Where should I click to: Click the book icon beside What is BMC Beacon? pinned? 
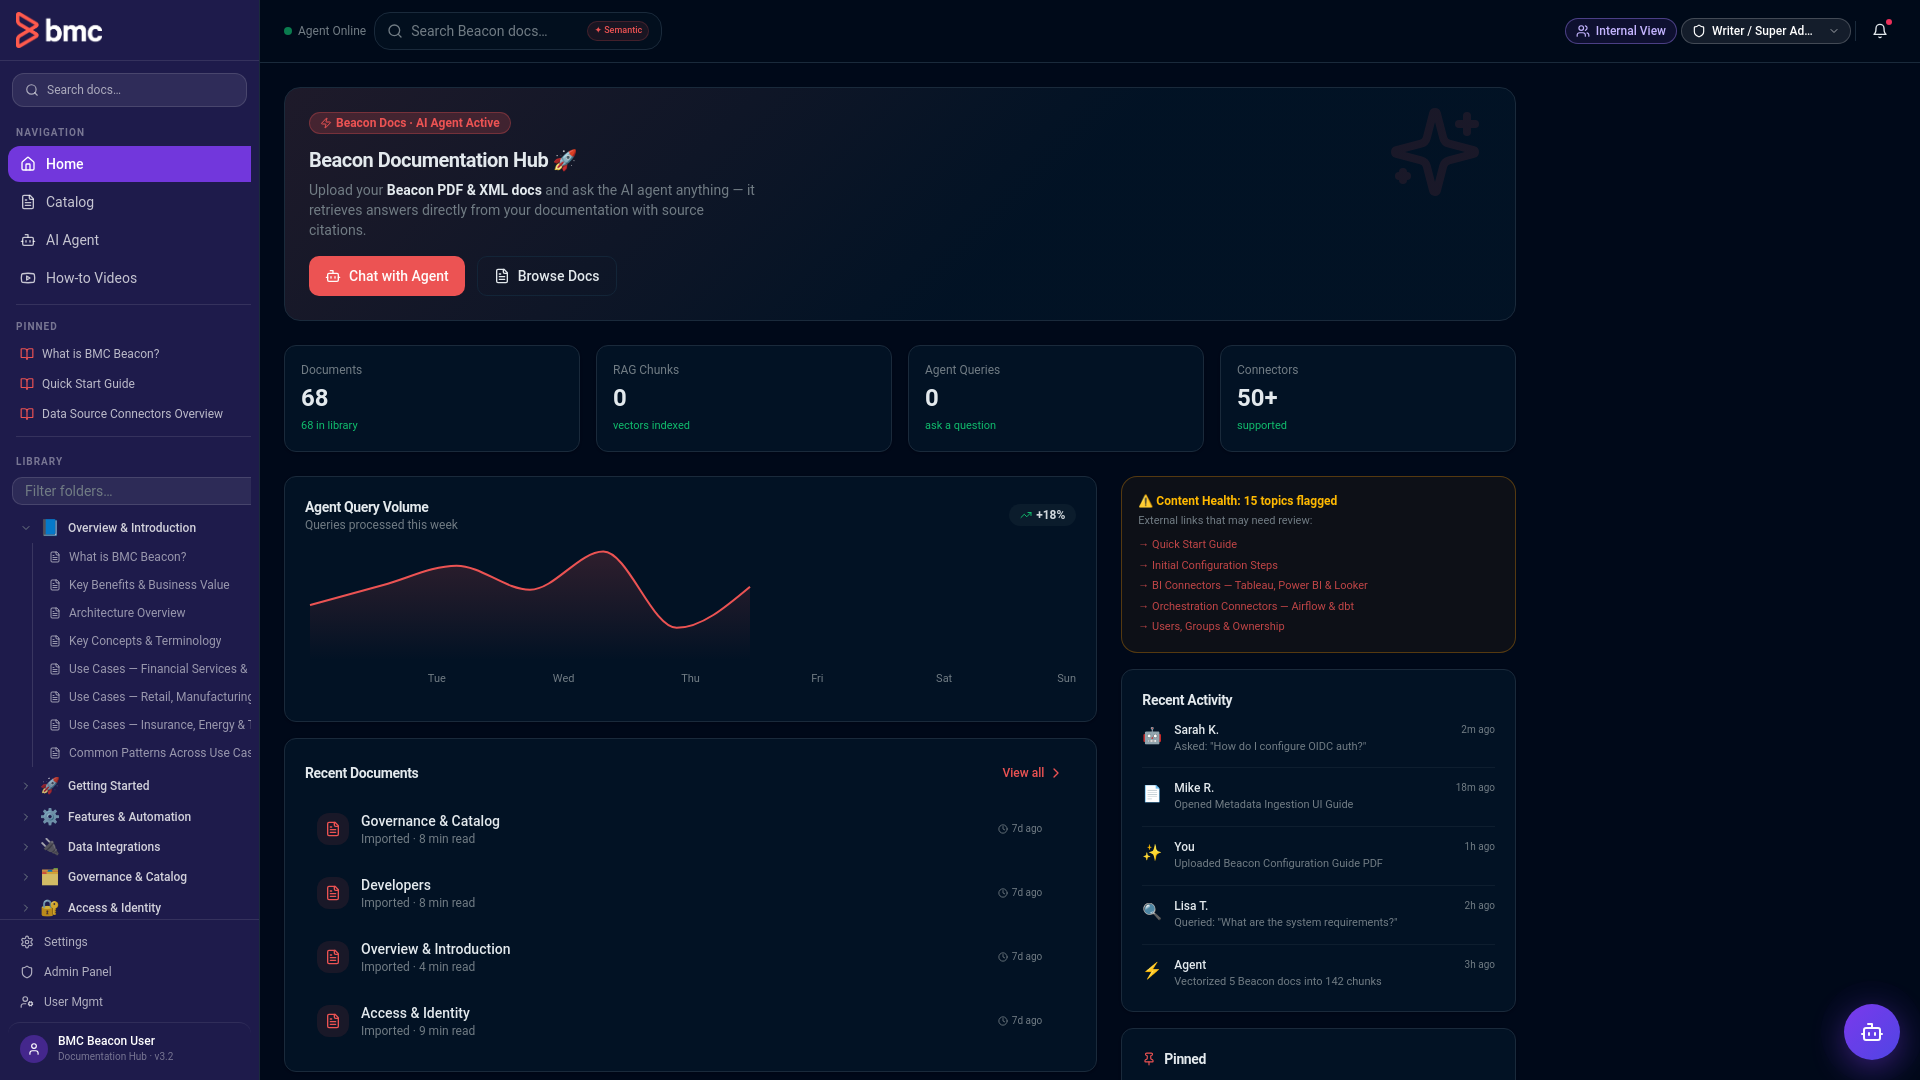pos(27,354)
